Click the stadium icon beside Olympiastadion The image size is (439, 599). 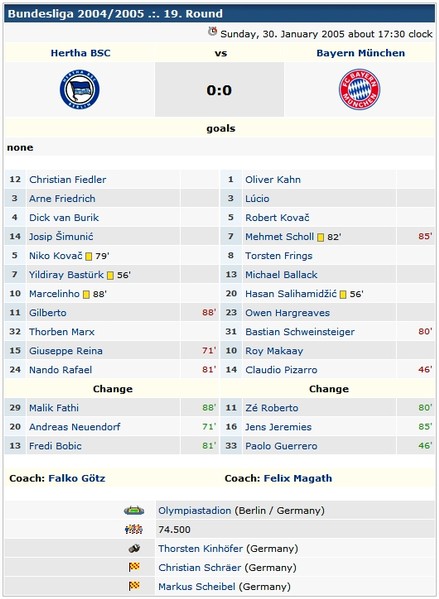point(134,510)
